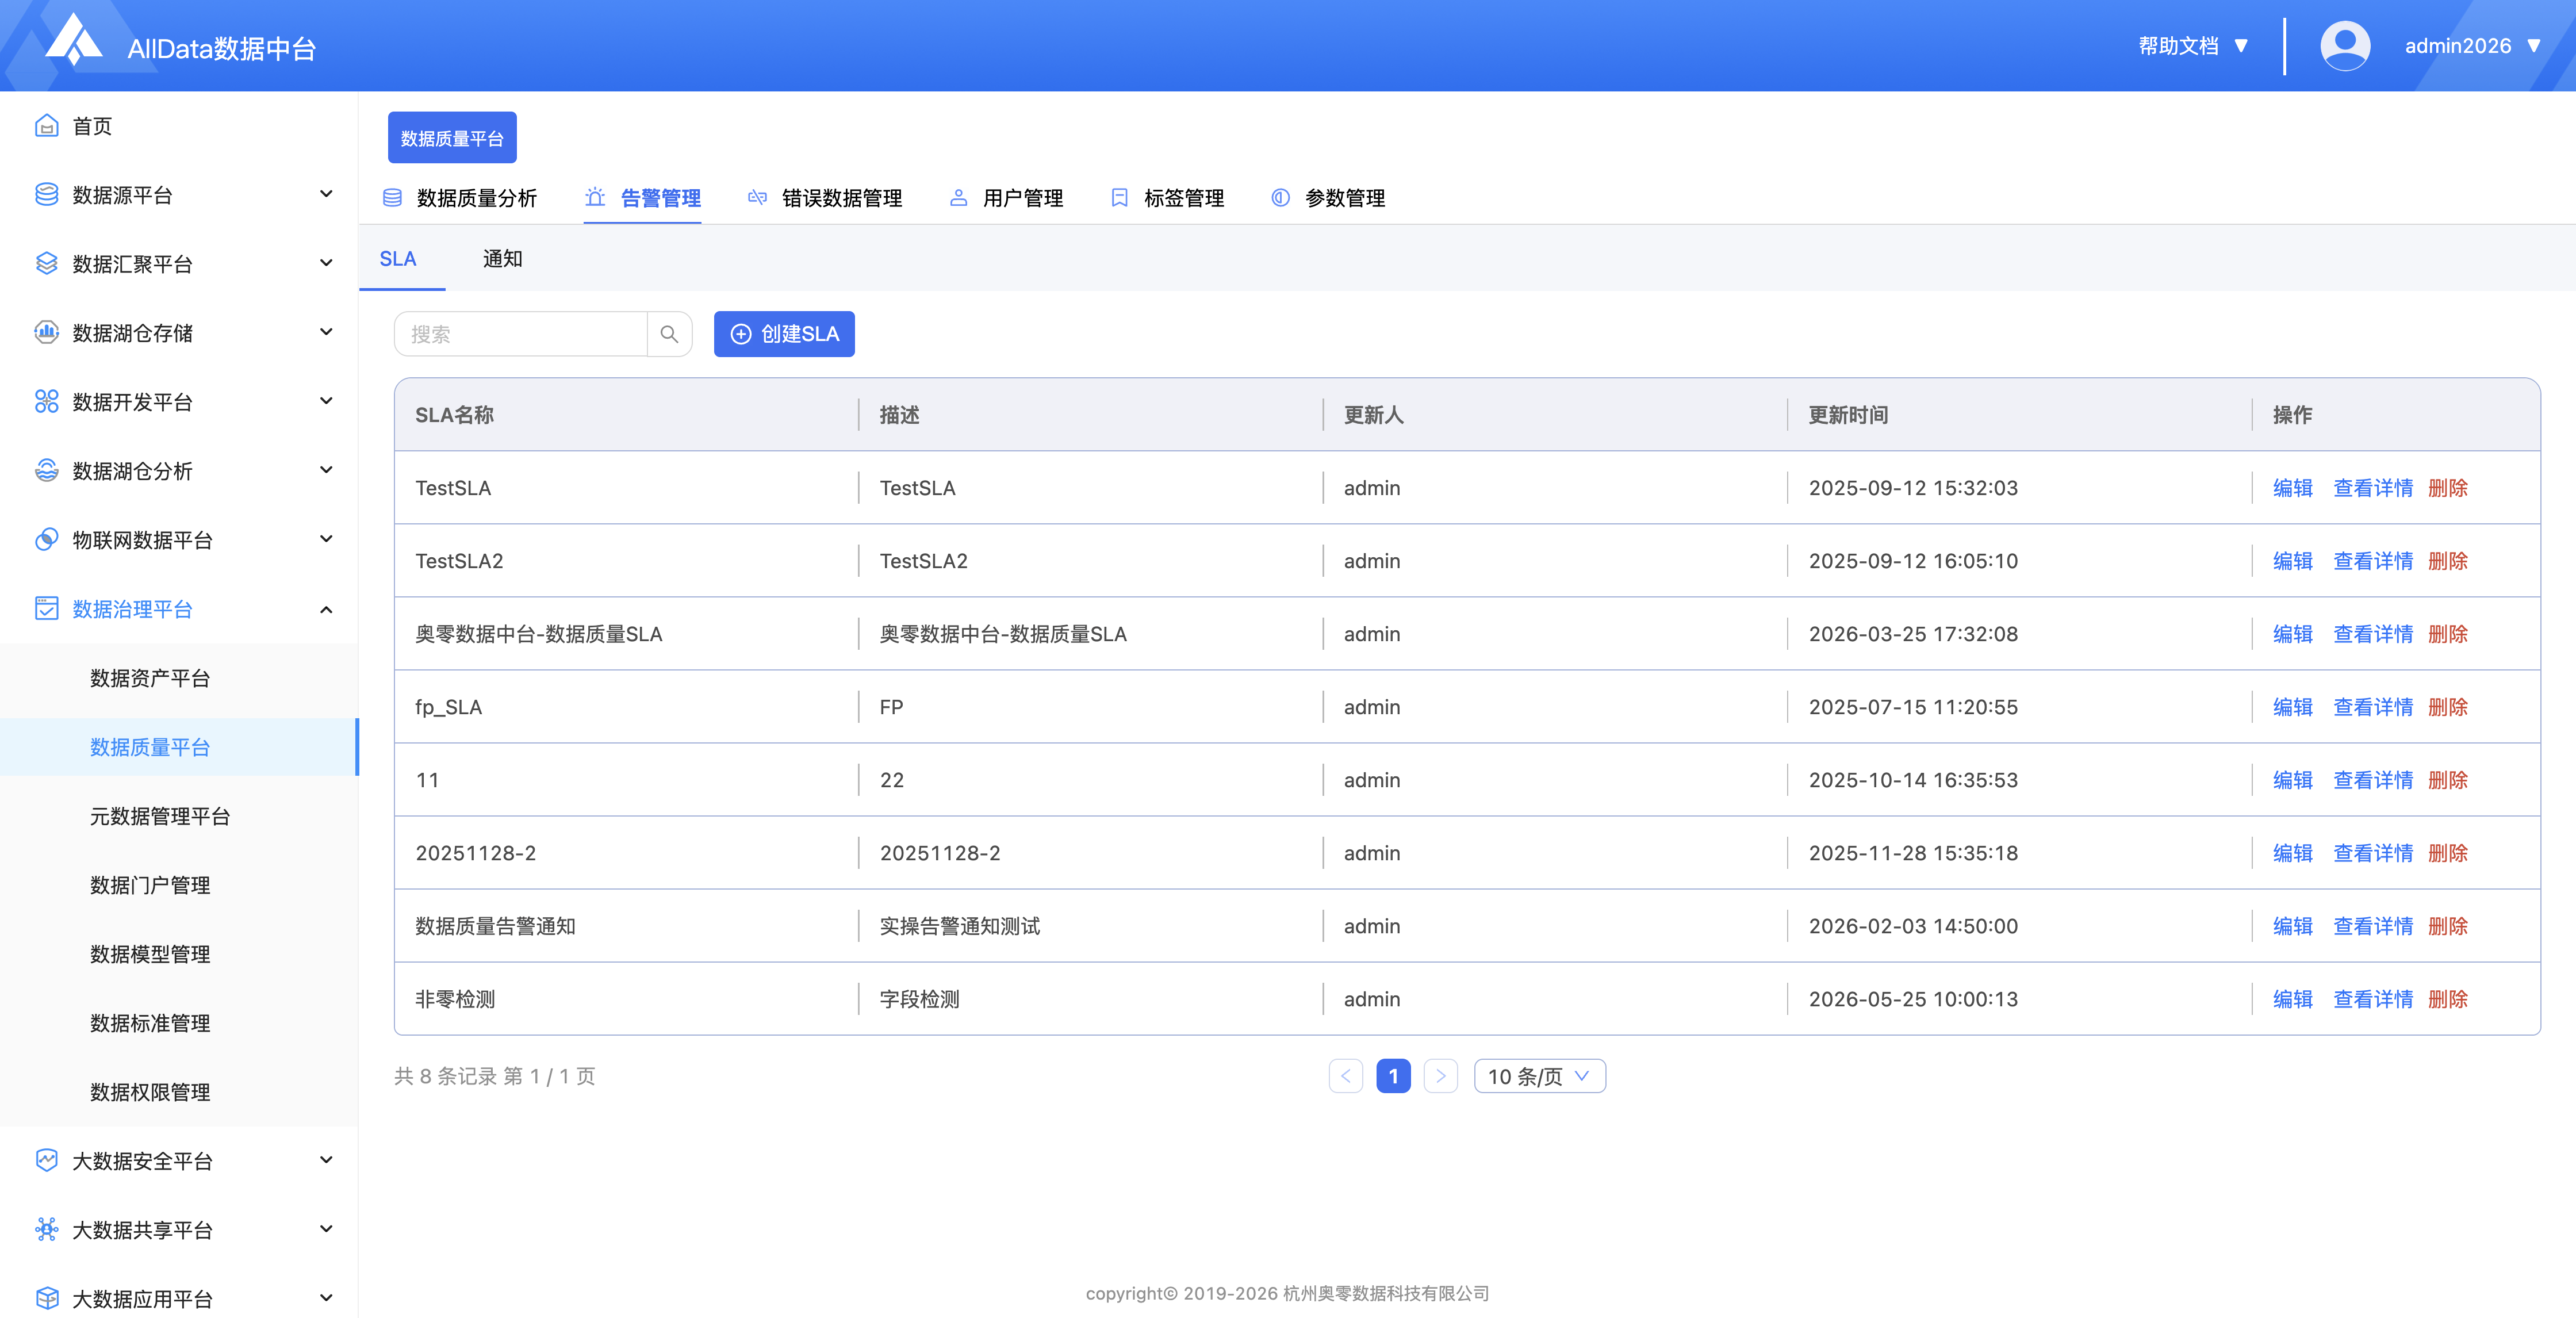The height and width of the screenshot is (1318, 2576).
Task: Click the 搜索 search input field
Action: (521, 334)
